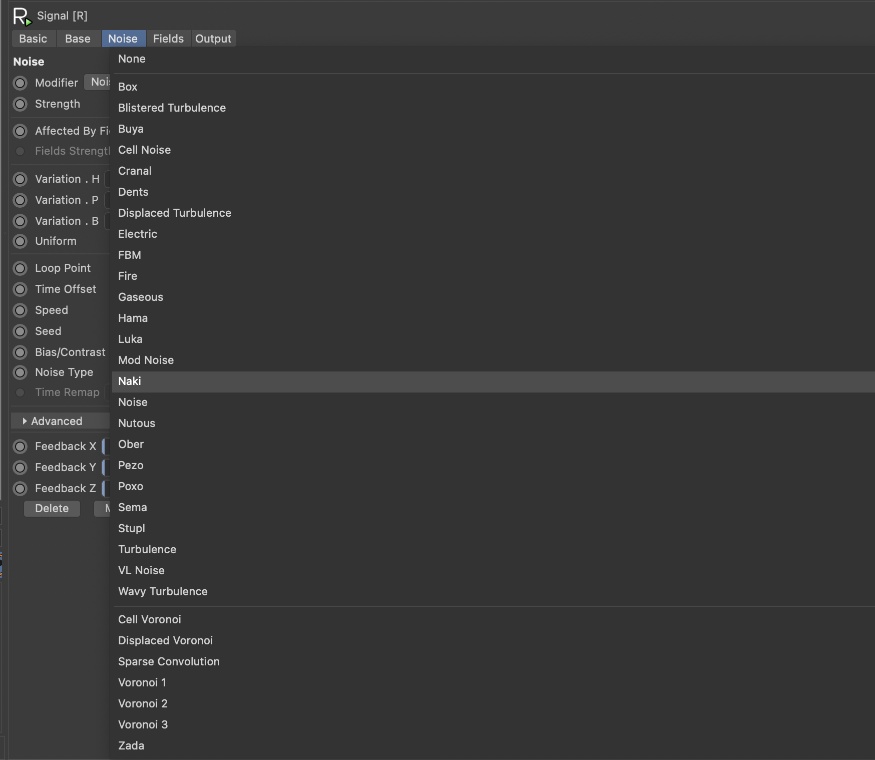Click the animation dot for Loop Point
Screen dimensions: 875x760
[20, 268]
